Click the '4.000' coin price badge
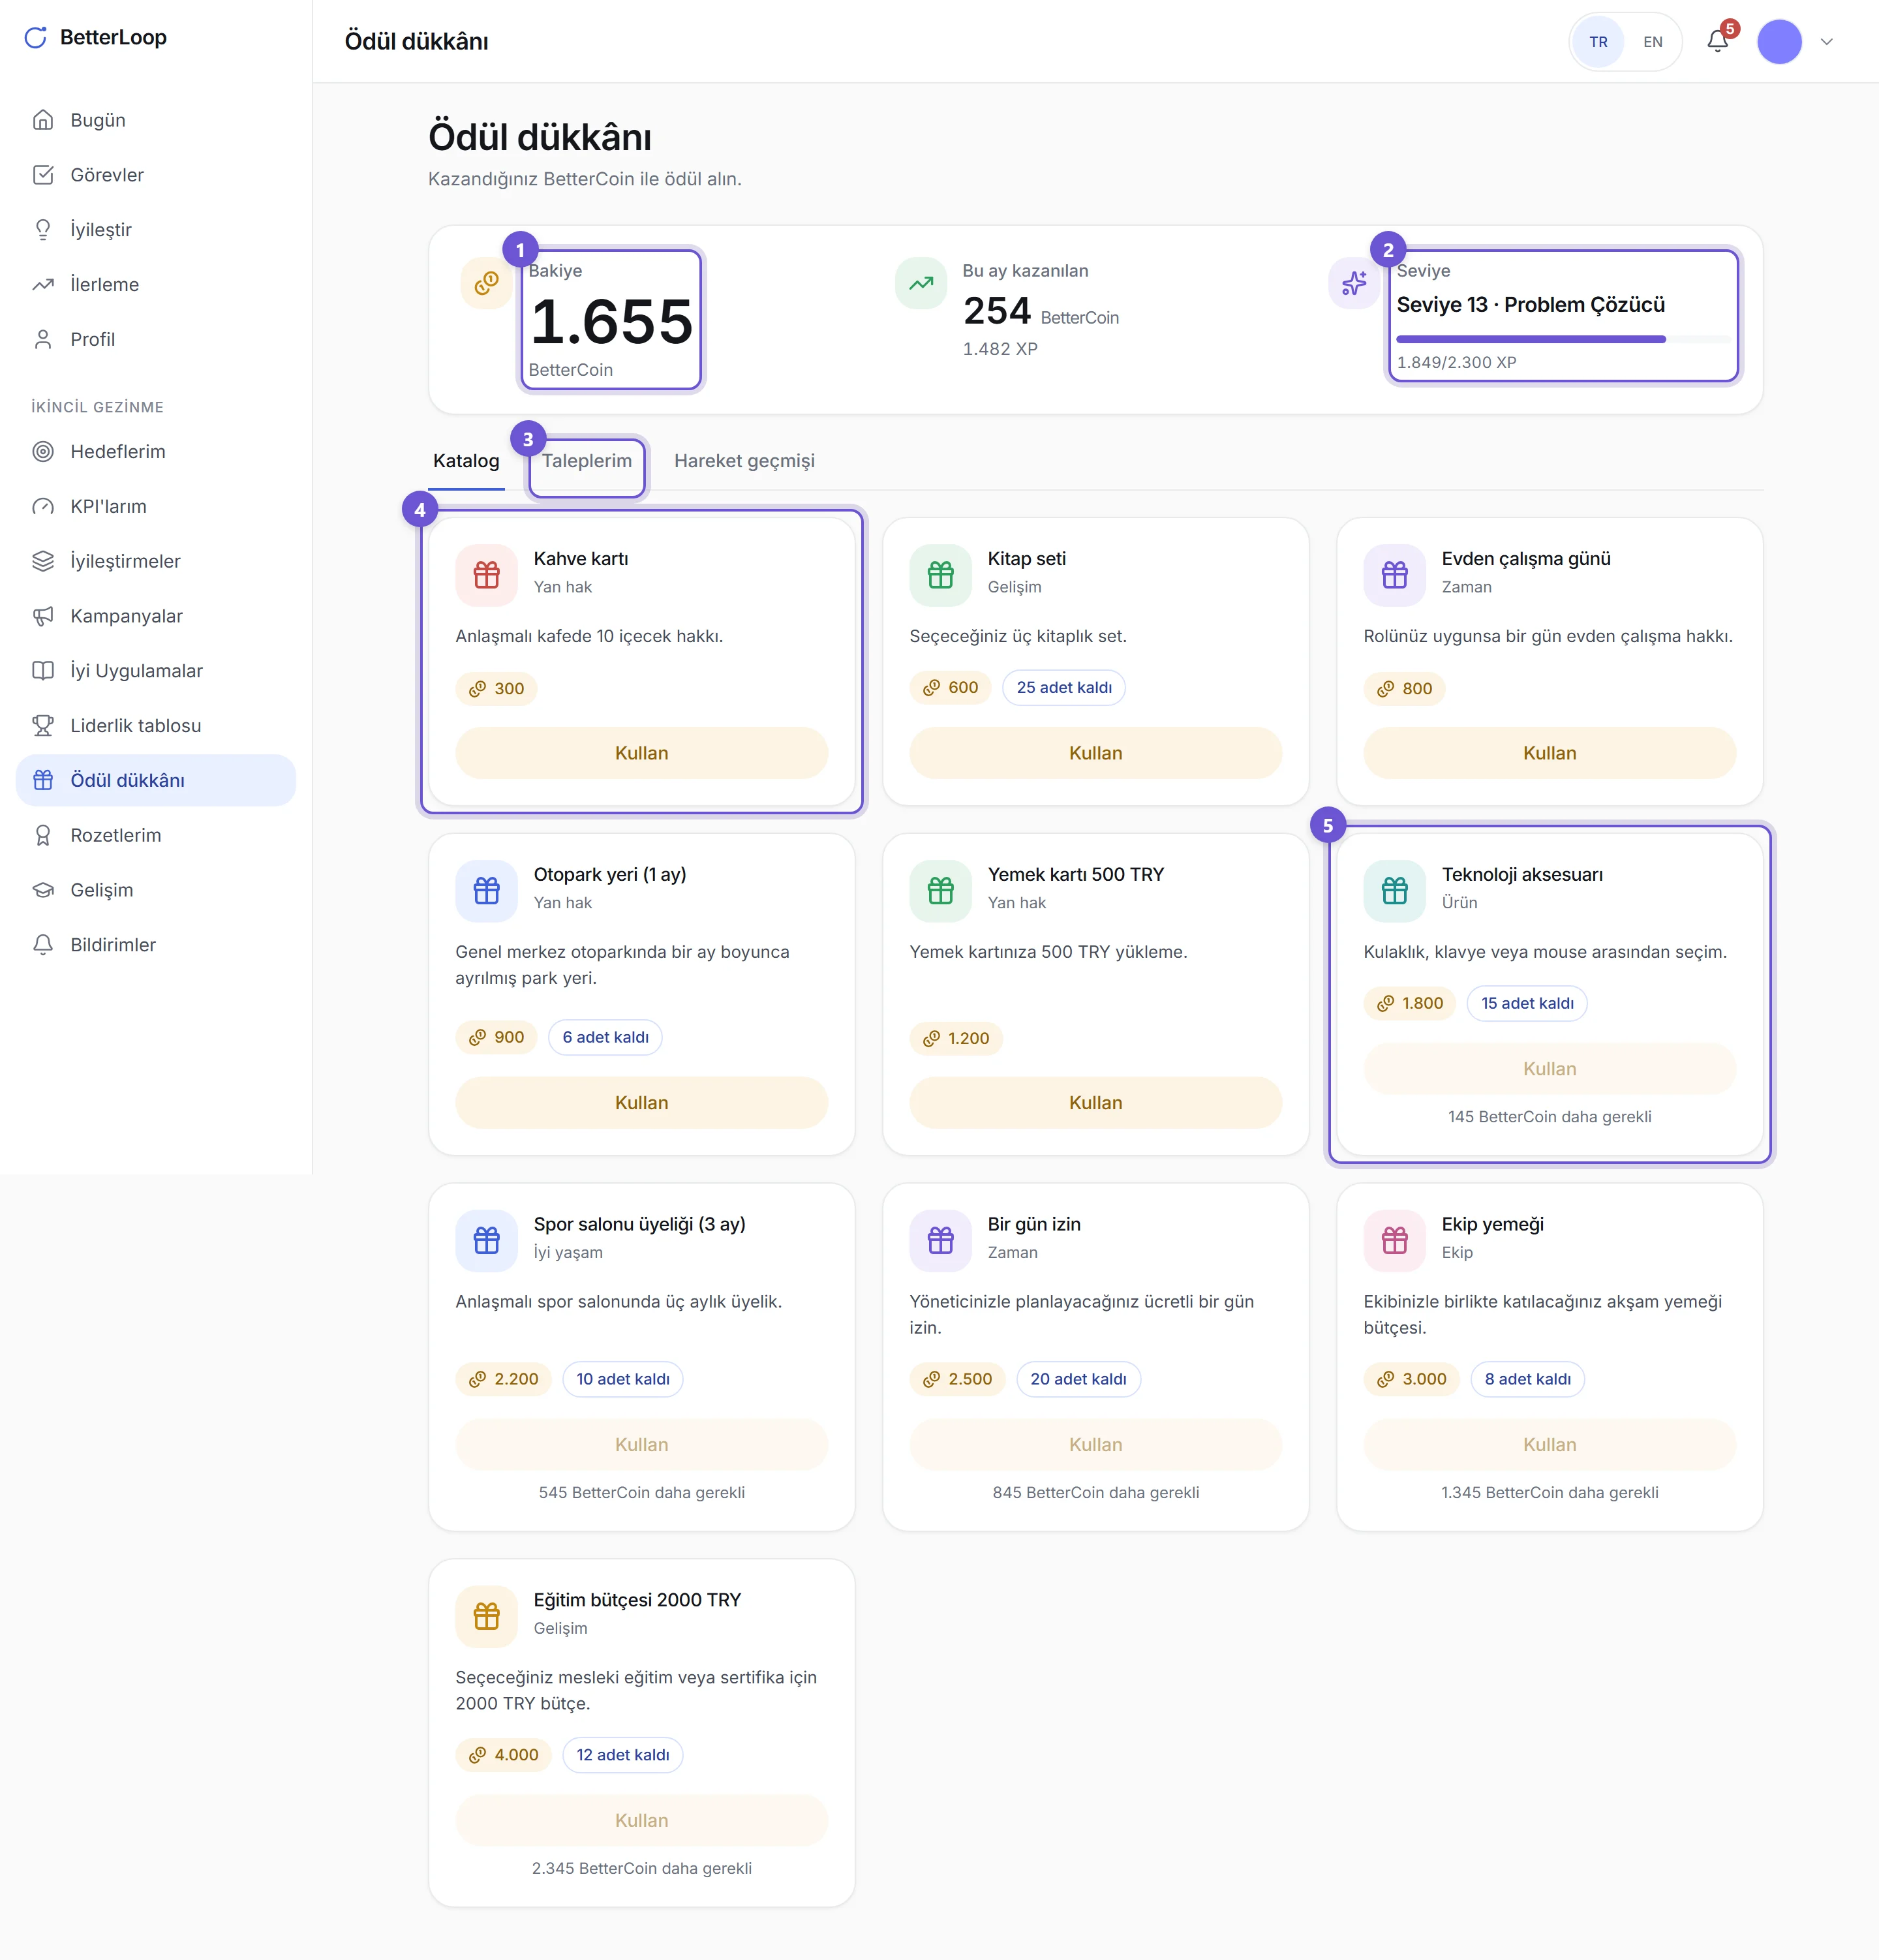Viewport: 1879px width, 1960px height. tap(504, 1755)
